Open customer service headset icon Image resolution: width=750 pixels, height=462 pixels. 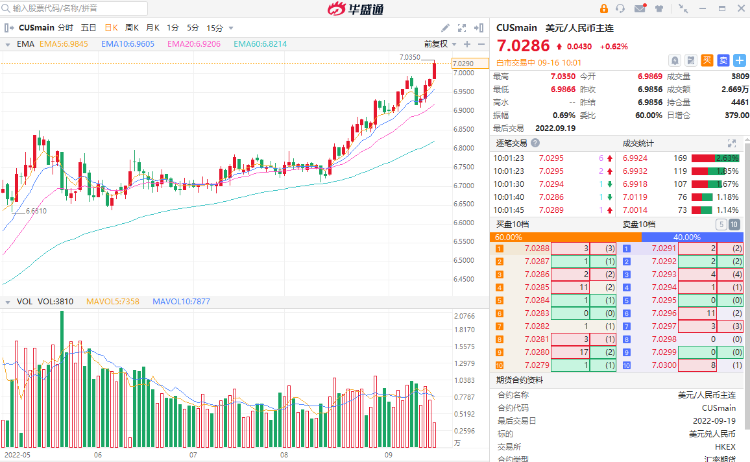click(620, 8)
